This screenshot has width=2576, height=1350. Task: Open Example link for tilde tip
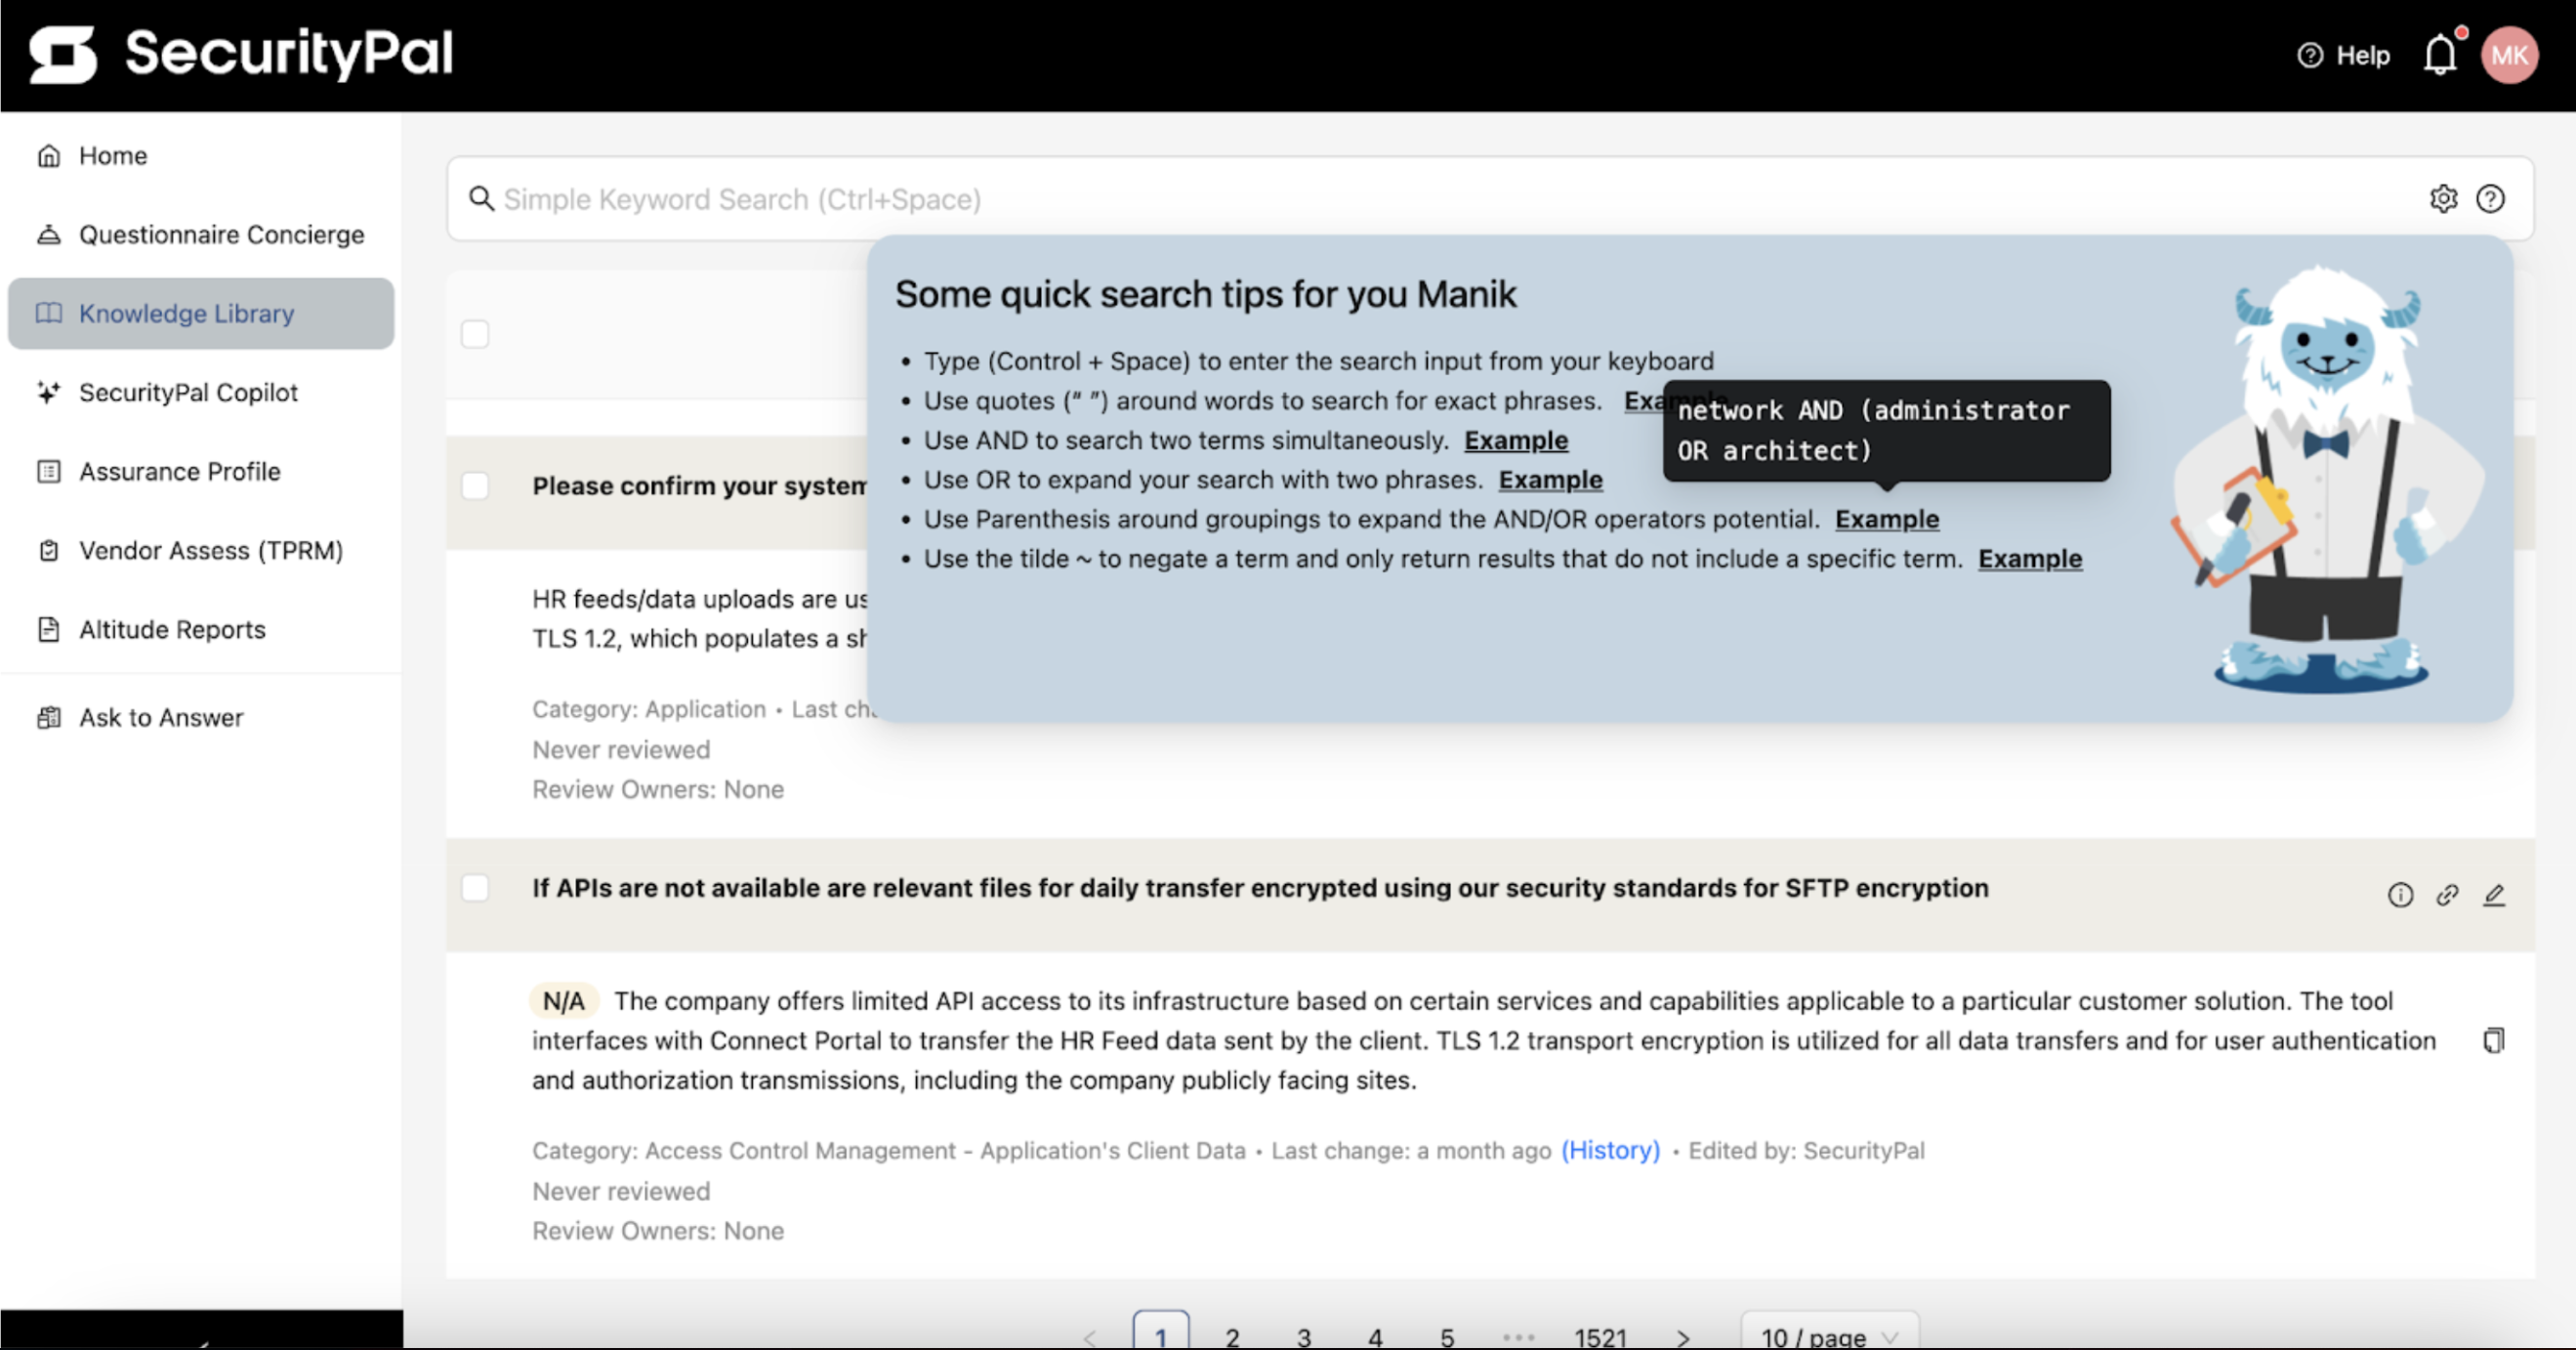click(2030, 559)
